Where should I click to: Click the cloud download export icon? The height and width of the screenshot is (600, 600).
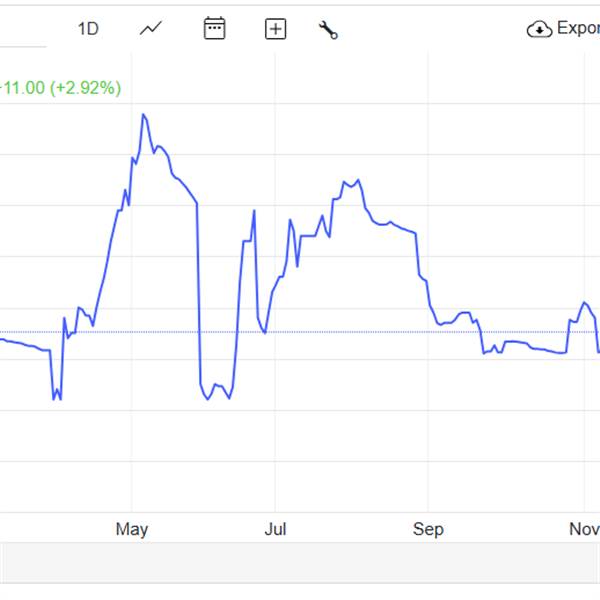pos(539,29)
